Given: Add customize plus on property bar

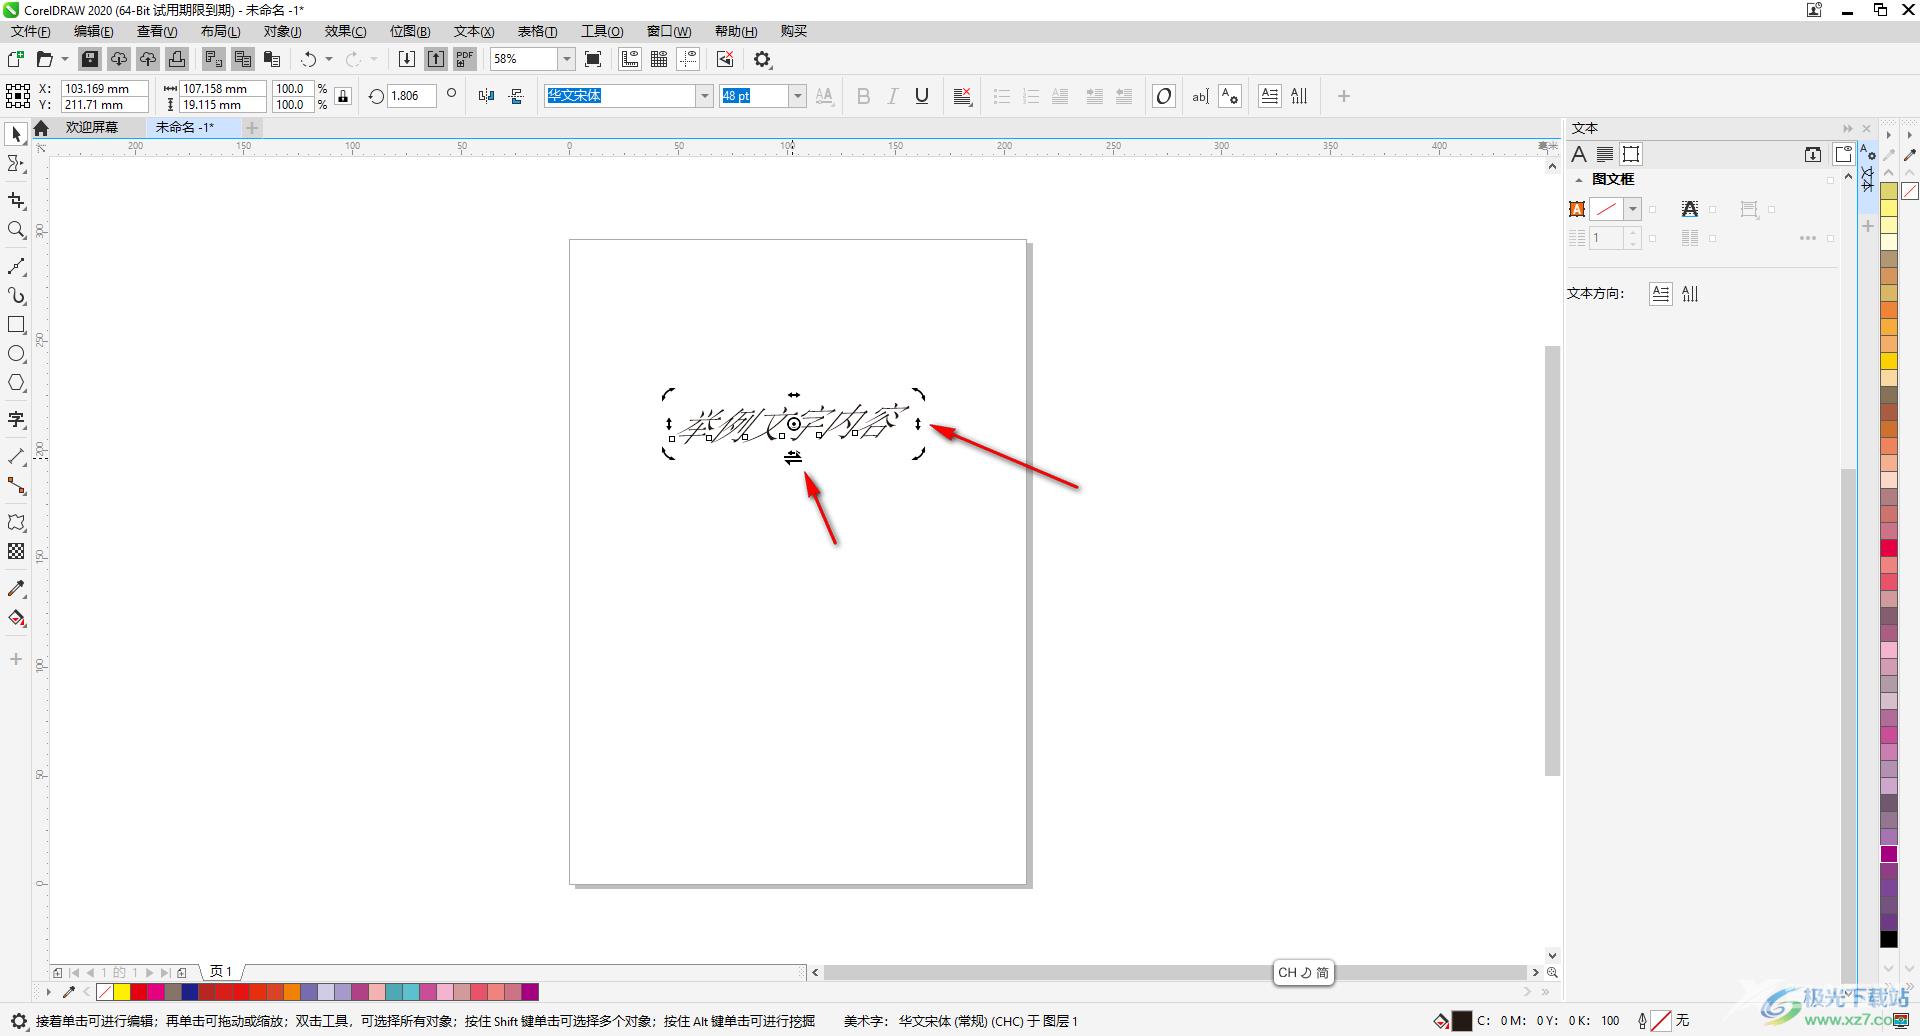Looking at the screenshot, I should tap(1344, 96).
